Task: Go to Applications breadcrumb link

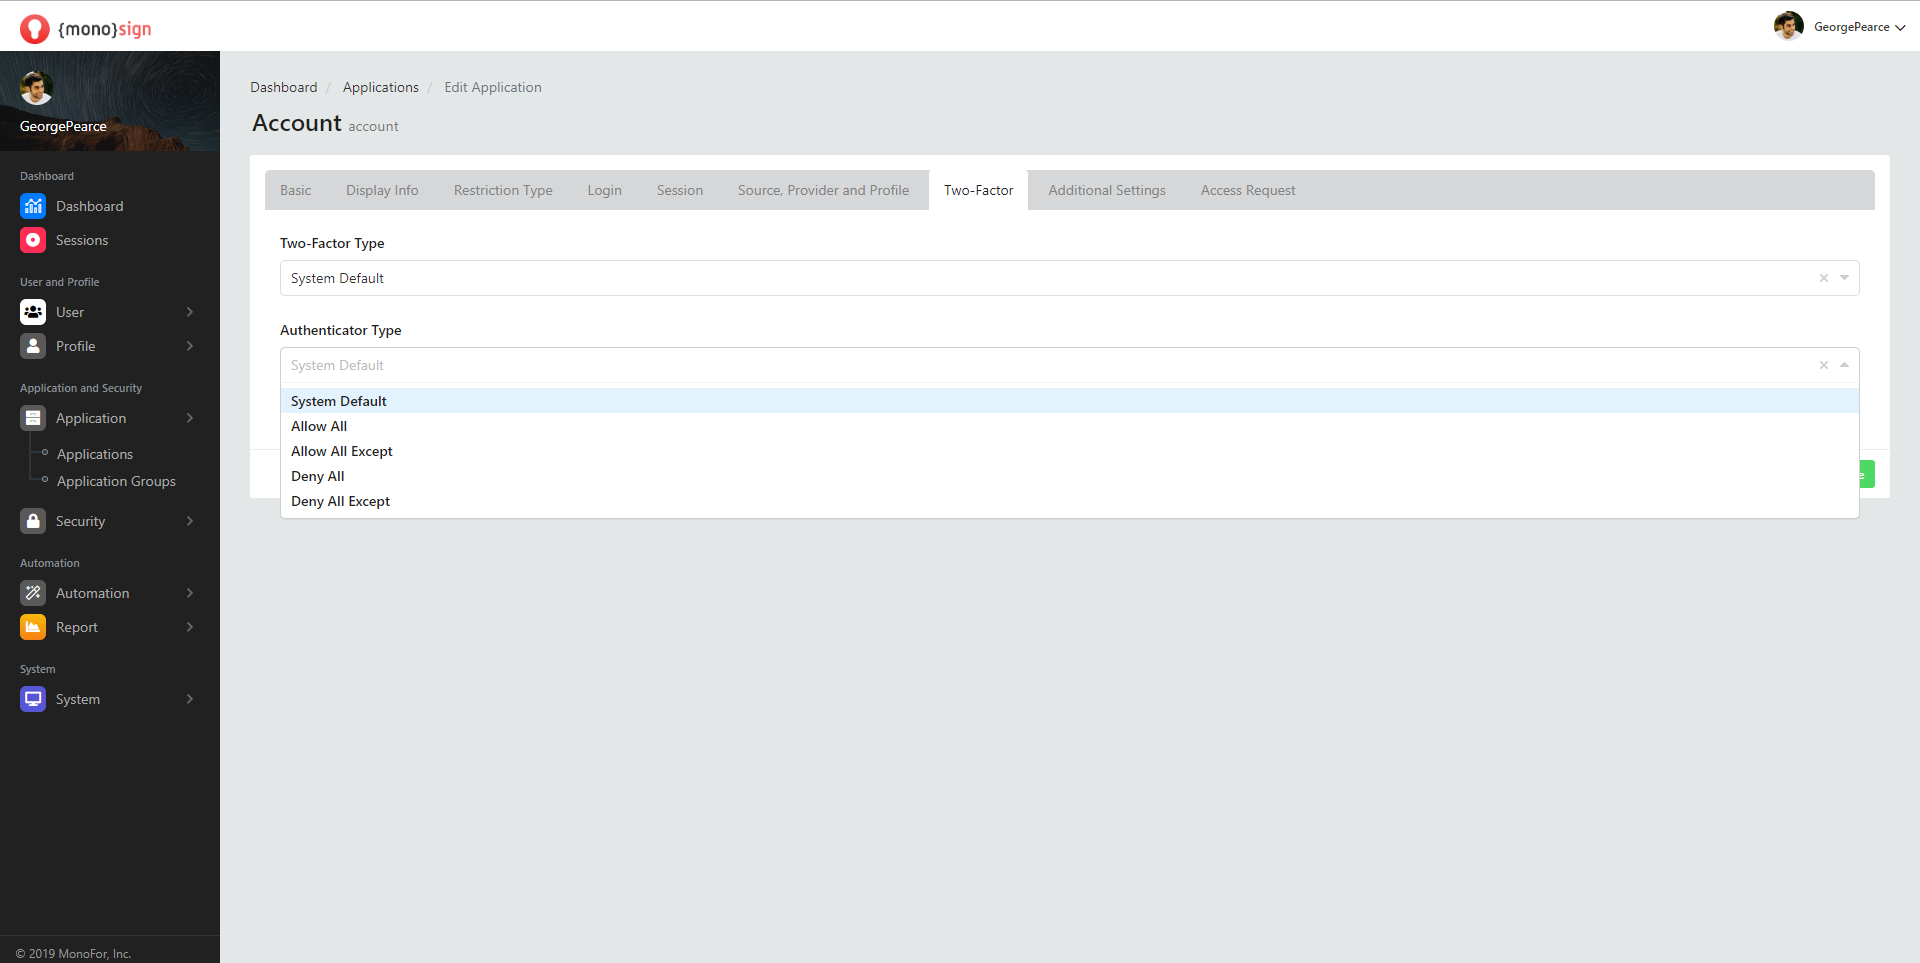Action: pos(381,87)
